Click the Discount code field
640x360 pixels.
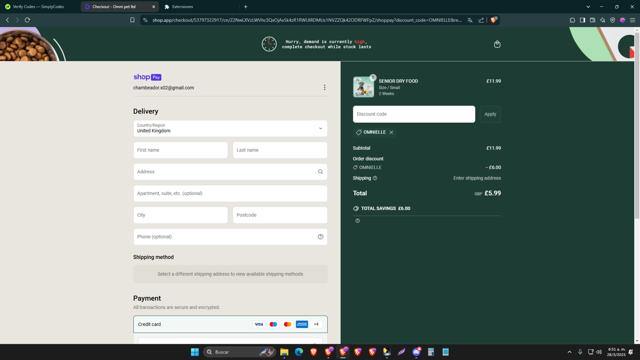pos(414,114)
